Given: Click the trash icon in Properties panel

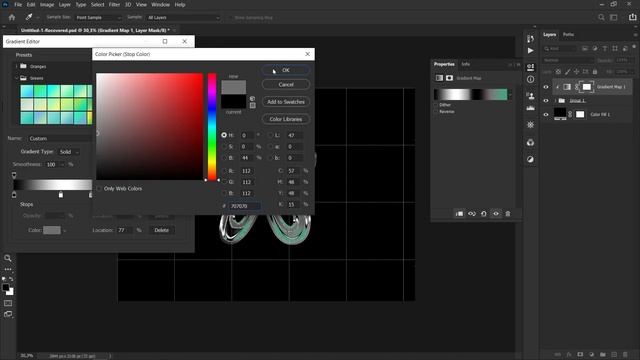Looking at the screenshot, I should [x=508, y=213].
